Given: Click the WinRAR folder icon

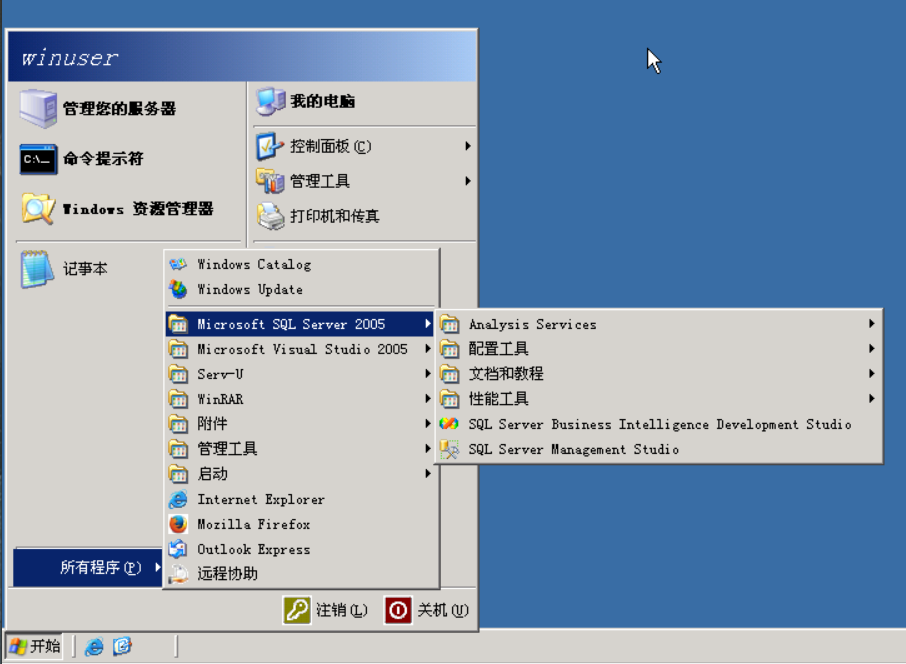Looking at the screenshot, I should coord(179,399).
